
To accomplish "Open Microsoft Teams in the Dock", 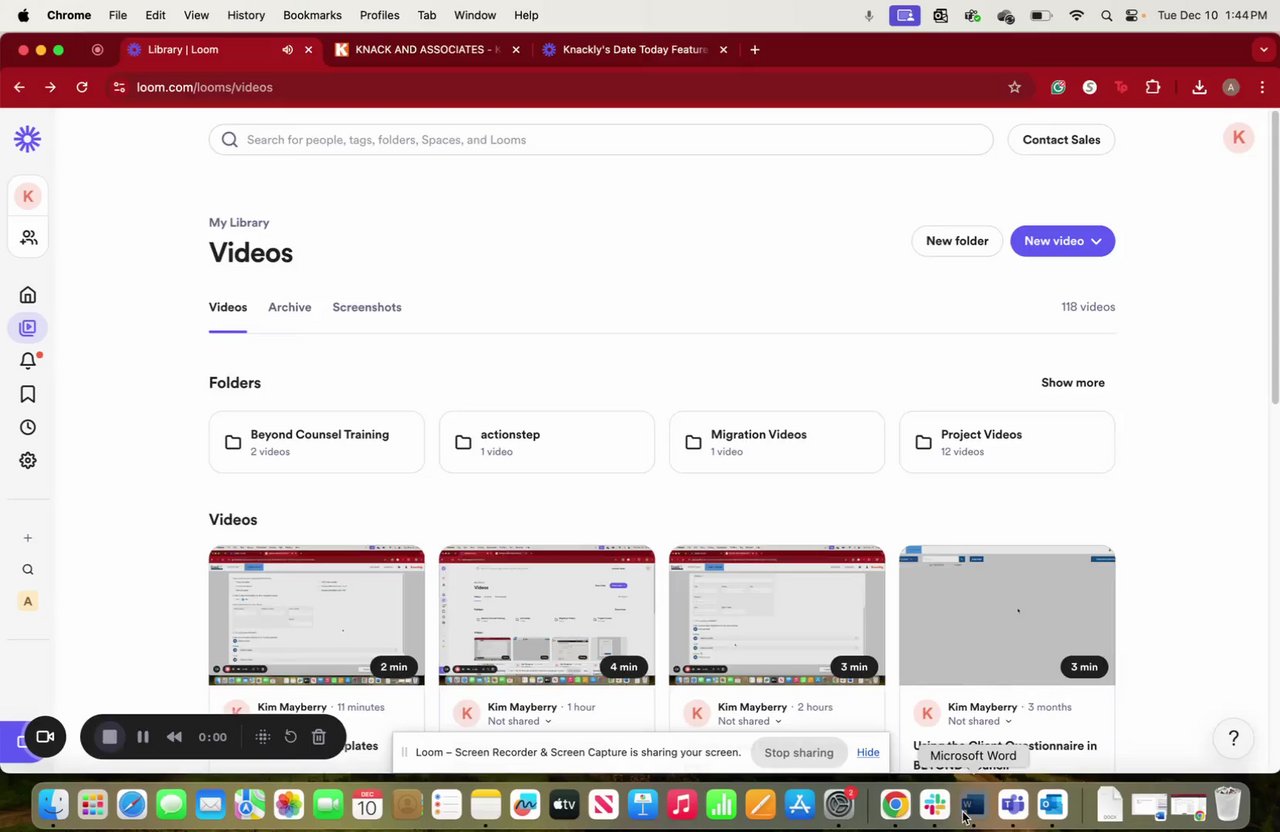I will (x=1012, y=804).
